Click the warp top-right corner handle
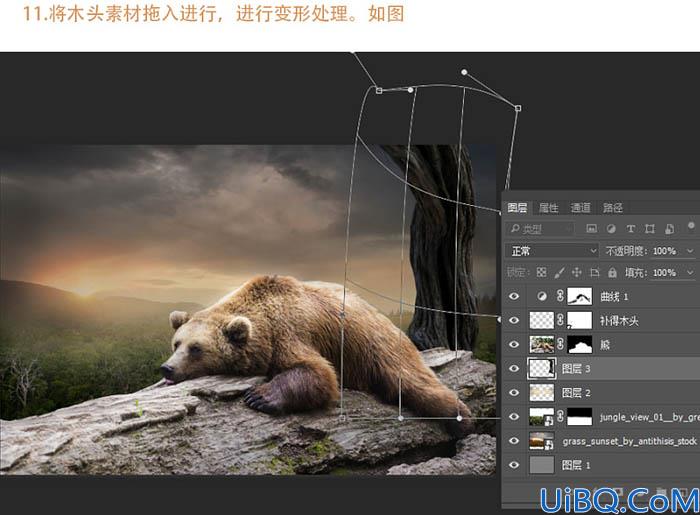 [x=518, y=108]
